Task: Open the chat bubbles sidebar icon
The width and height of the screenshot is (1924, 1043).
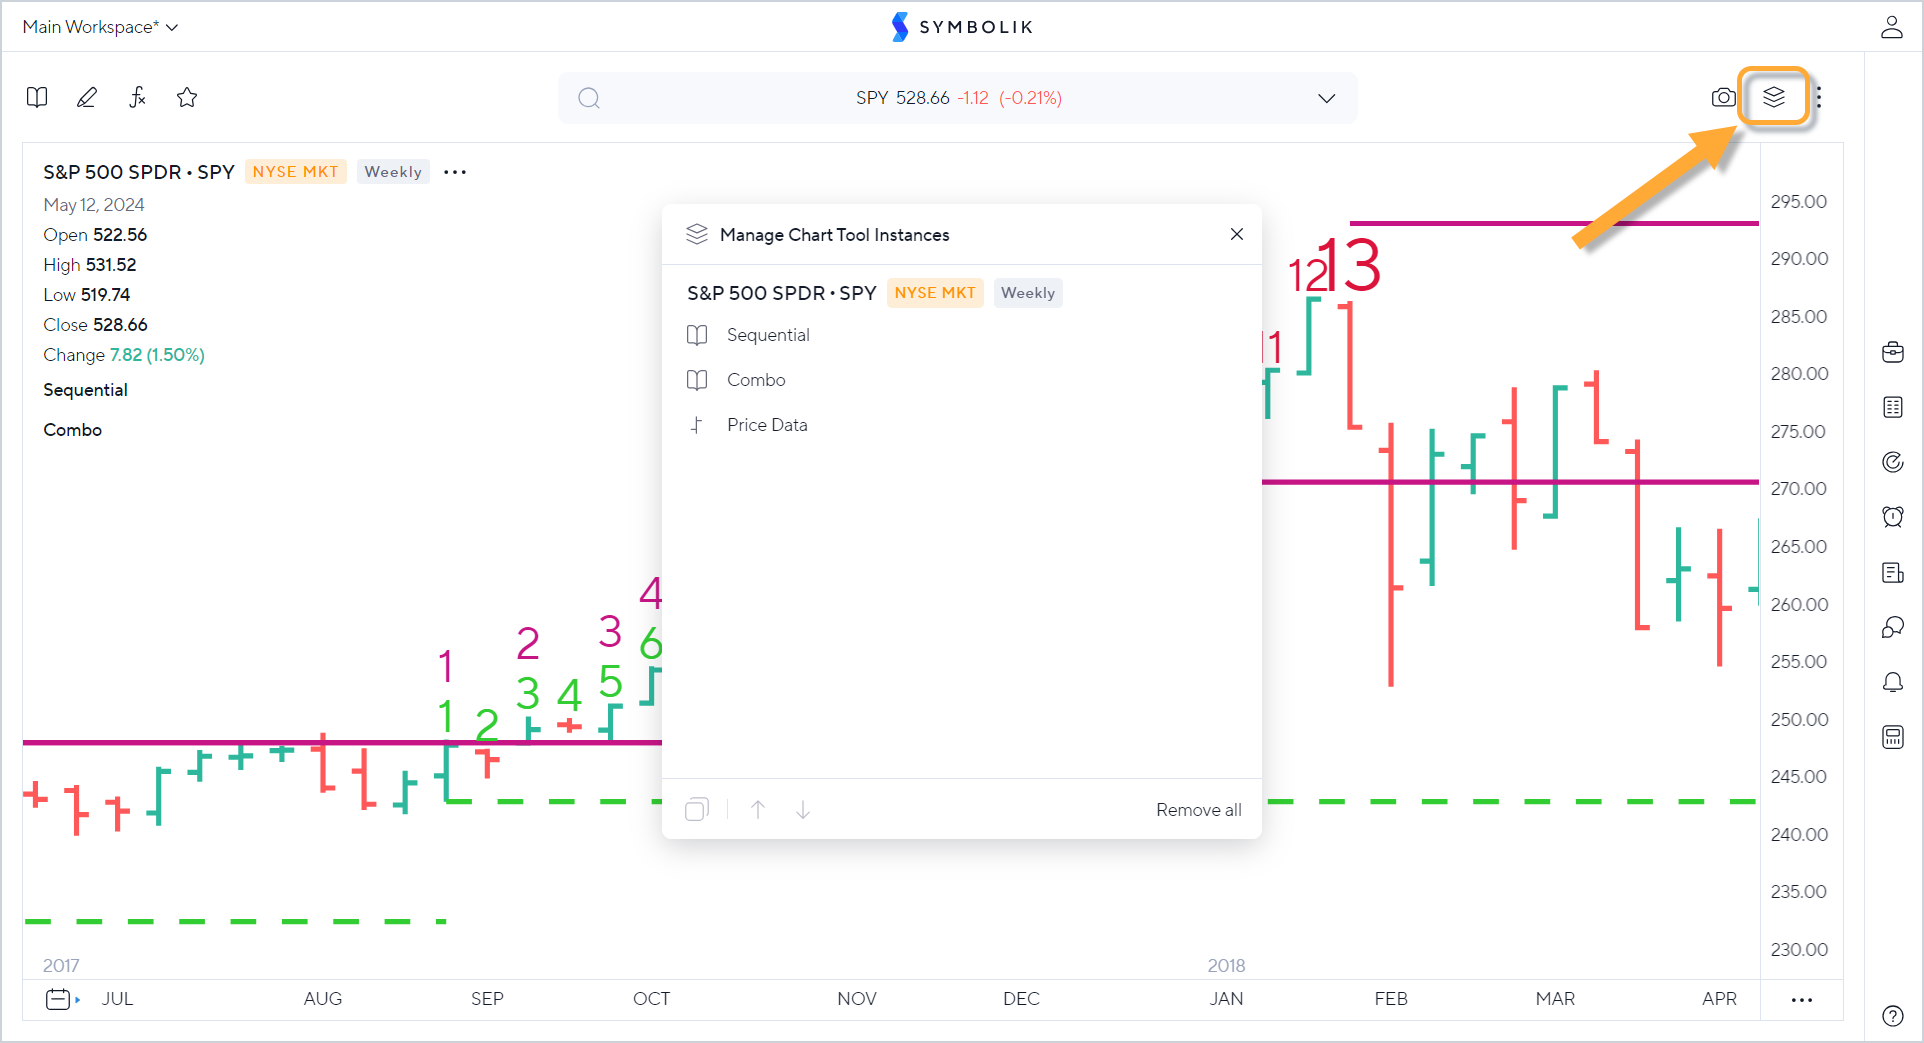Action: click(1893, 627)
